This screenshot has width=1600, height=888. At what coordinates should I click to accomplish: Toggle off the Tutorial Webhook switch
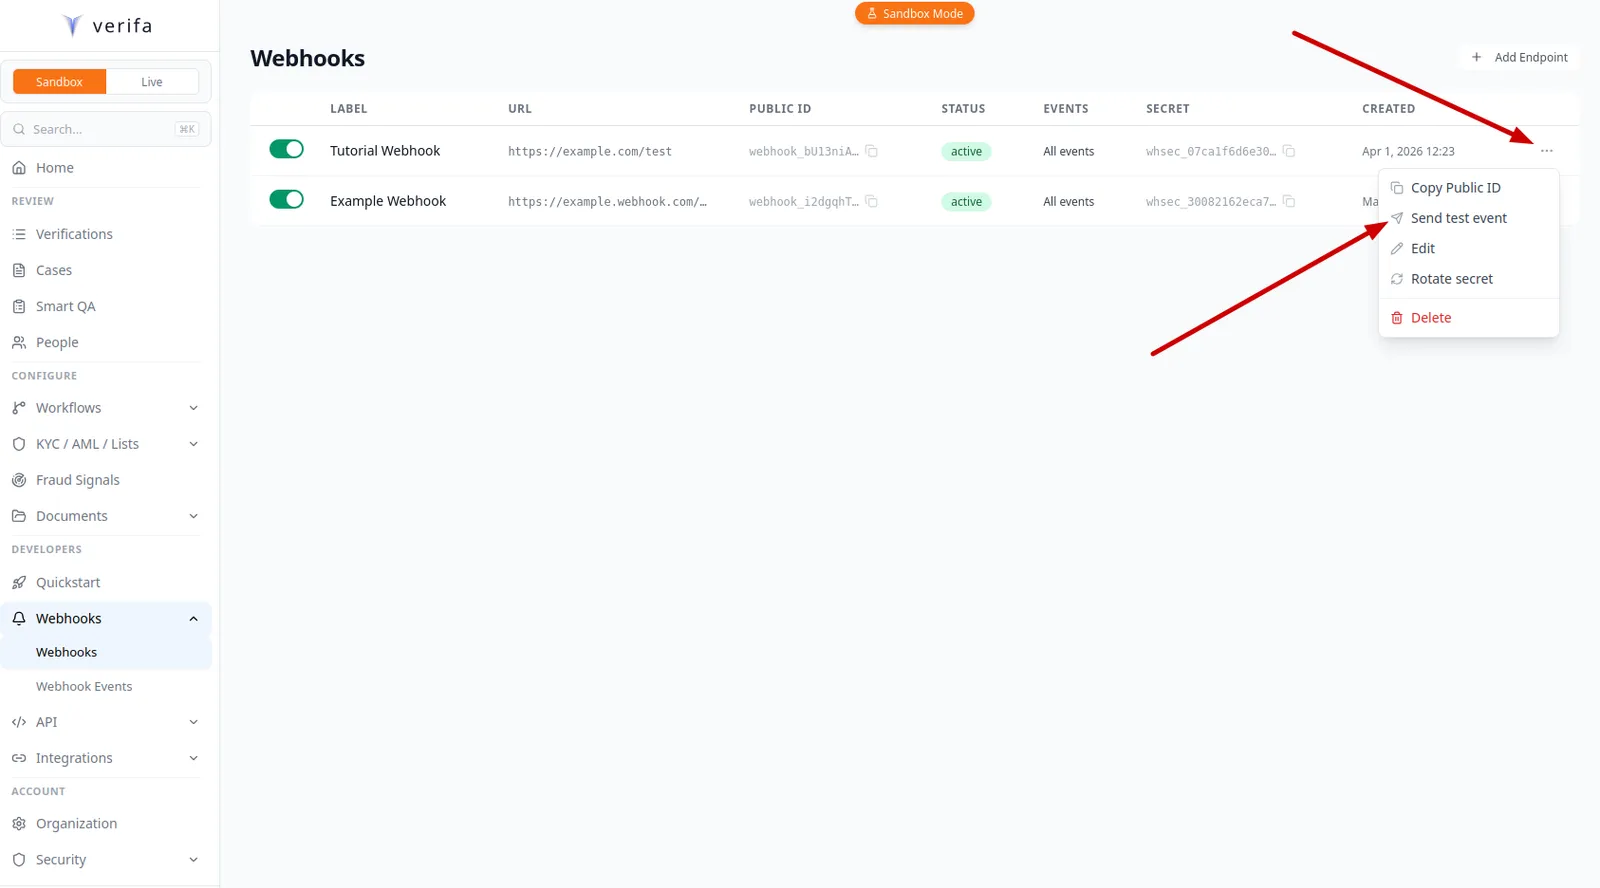[286, 149]
